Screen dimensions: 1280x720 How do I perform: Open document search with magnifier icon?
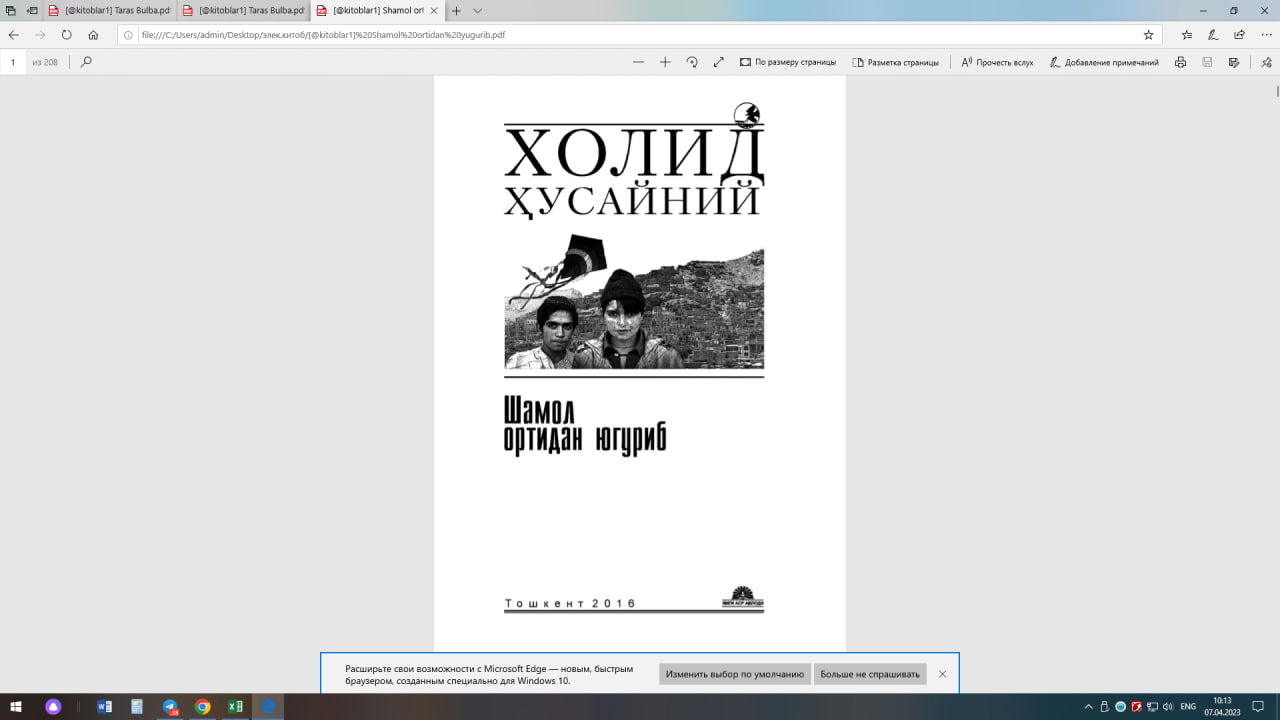click(86, 61)
